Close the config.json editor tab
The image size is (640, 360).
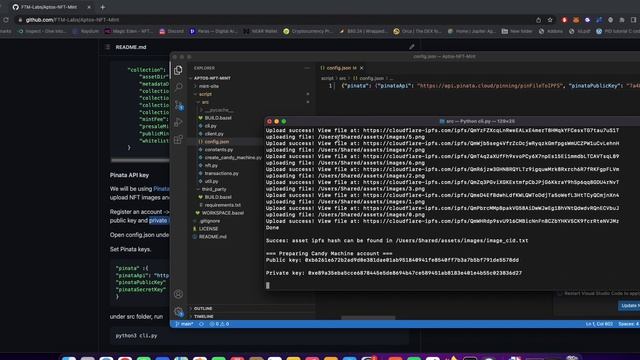click(x=362, y=68)
